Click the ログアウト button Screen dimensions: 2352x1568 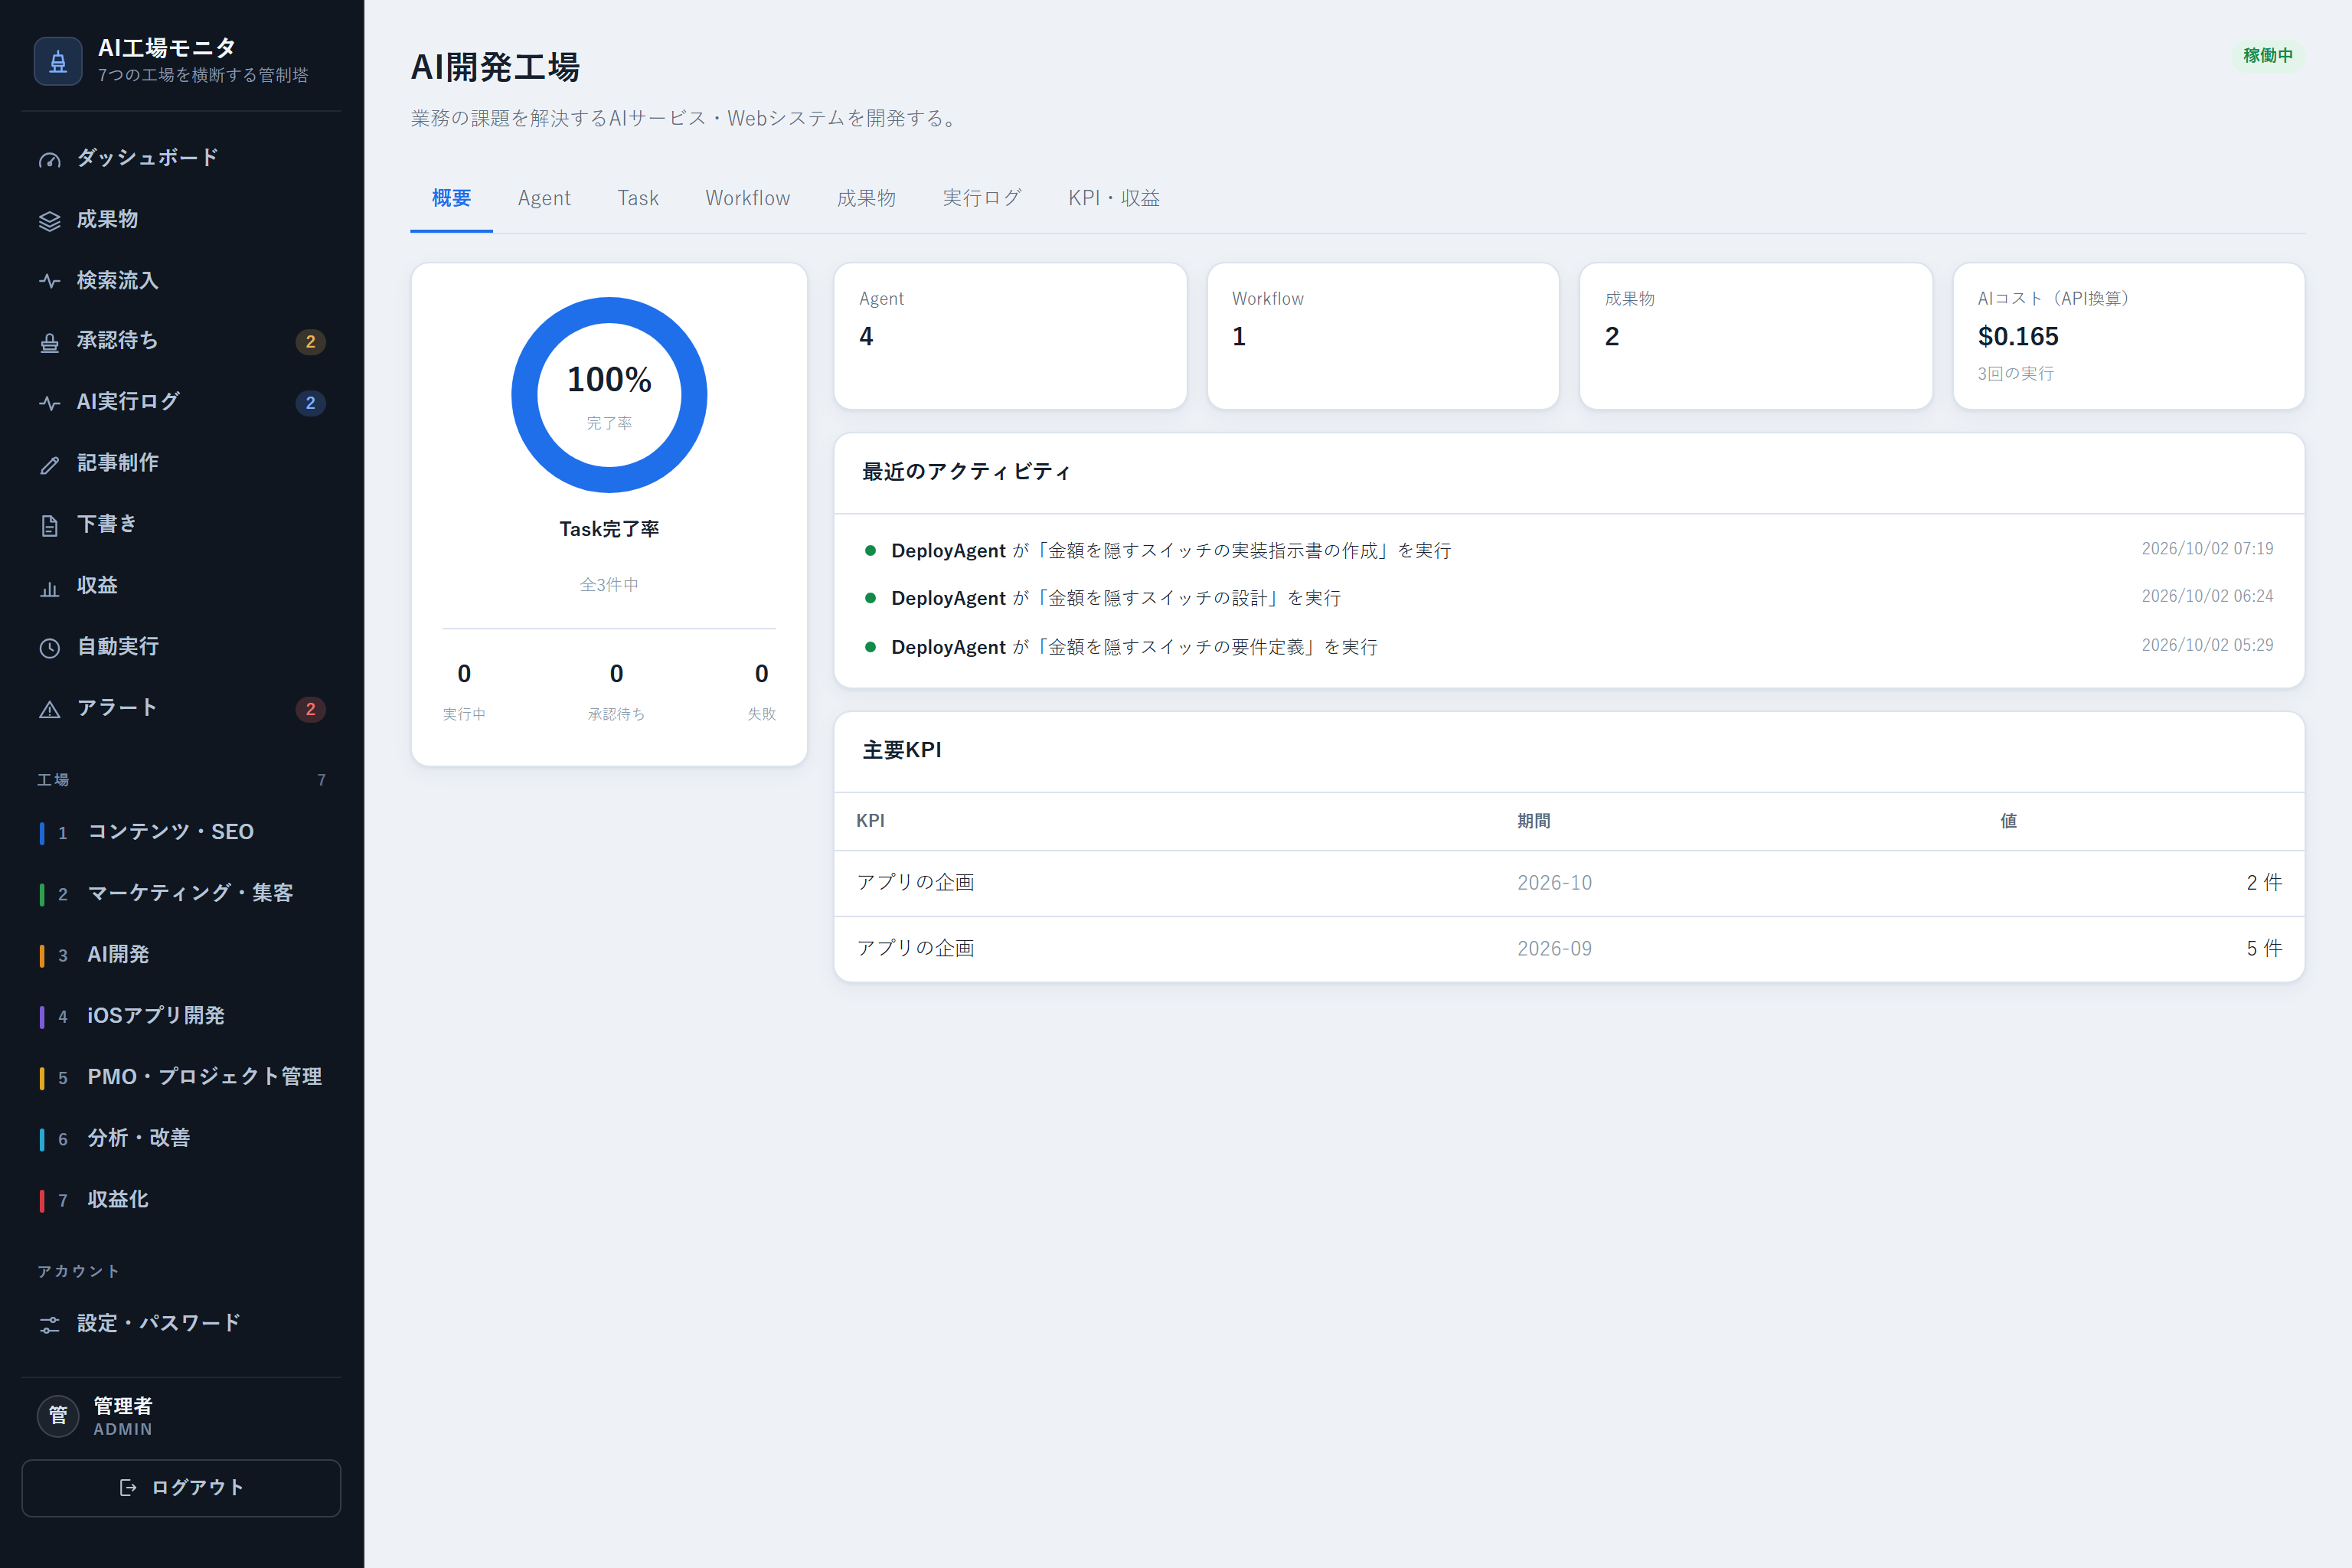181,1488
